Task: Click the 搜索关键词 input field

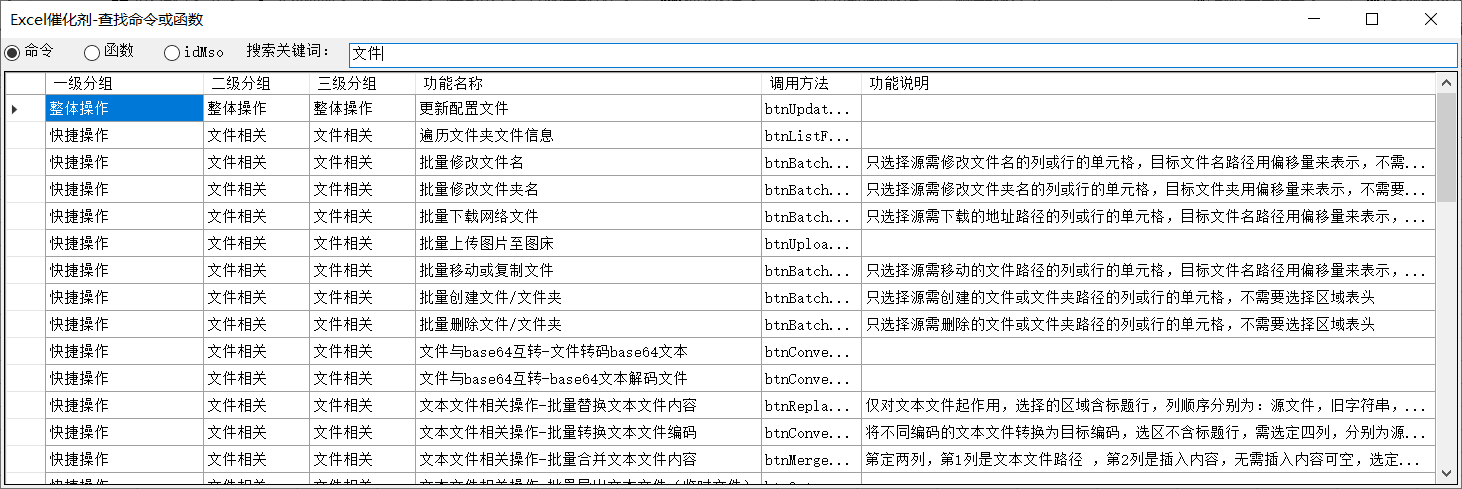Action: (902, 55)
